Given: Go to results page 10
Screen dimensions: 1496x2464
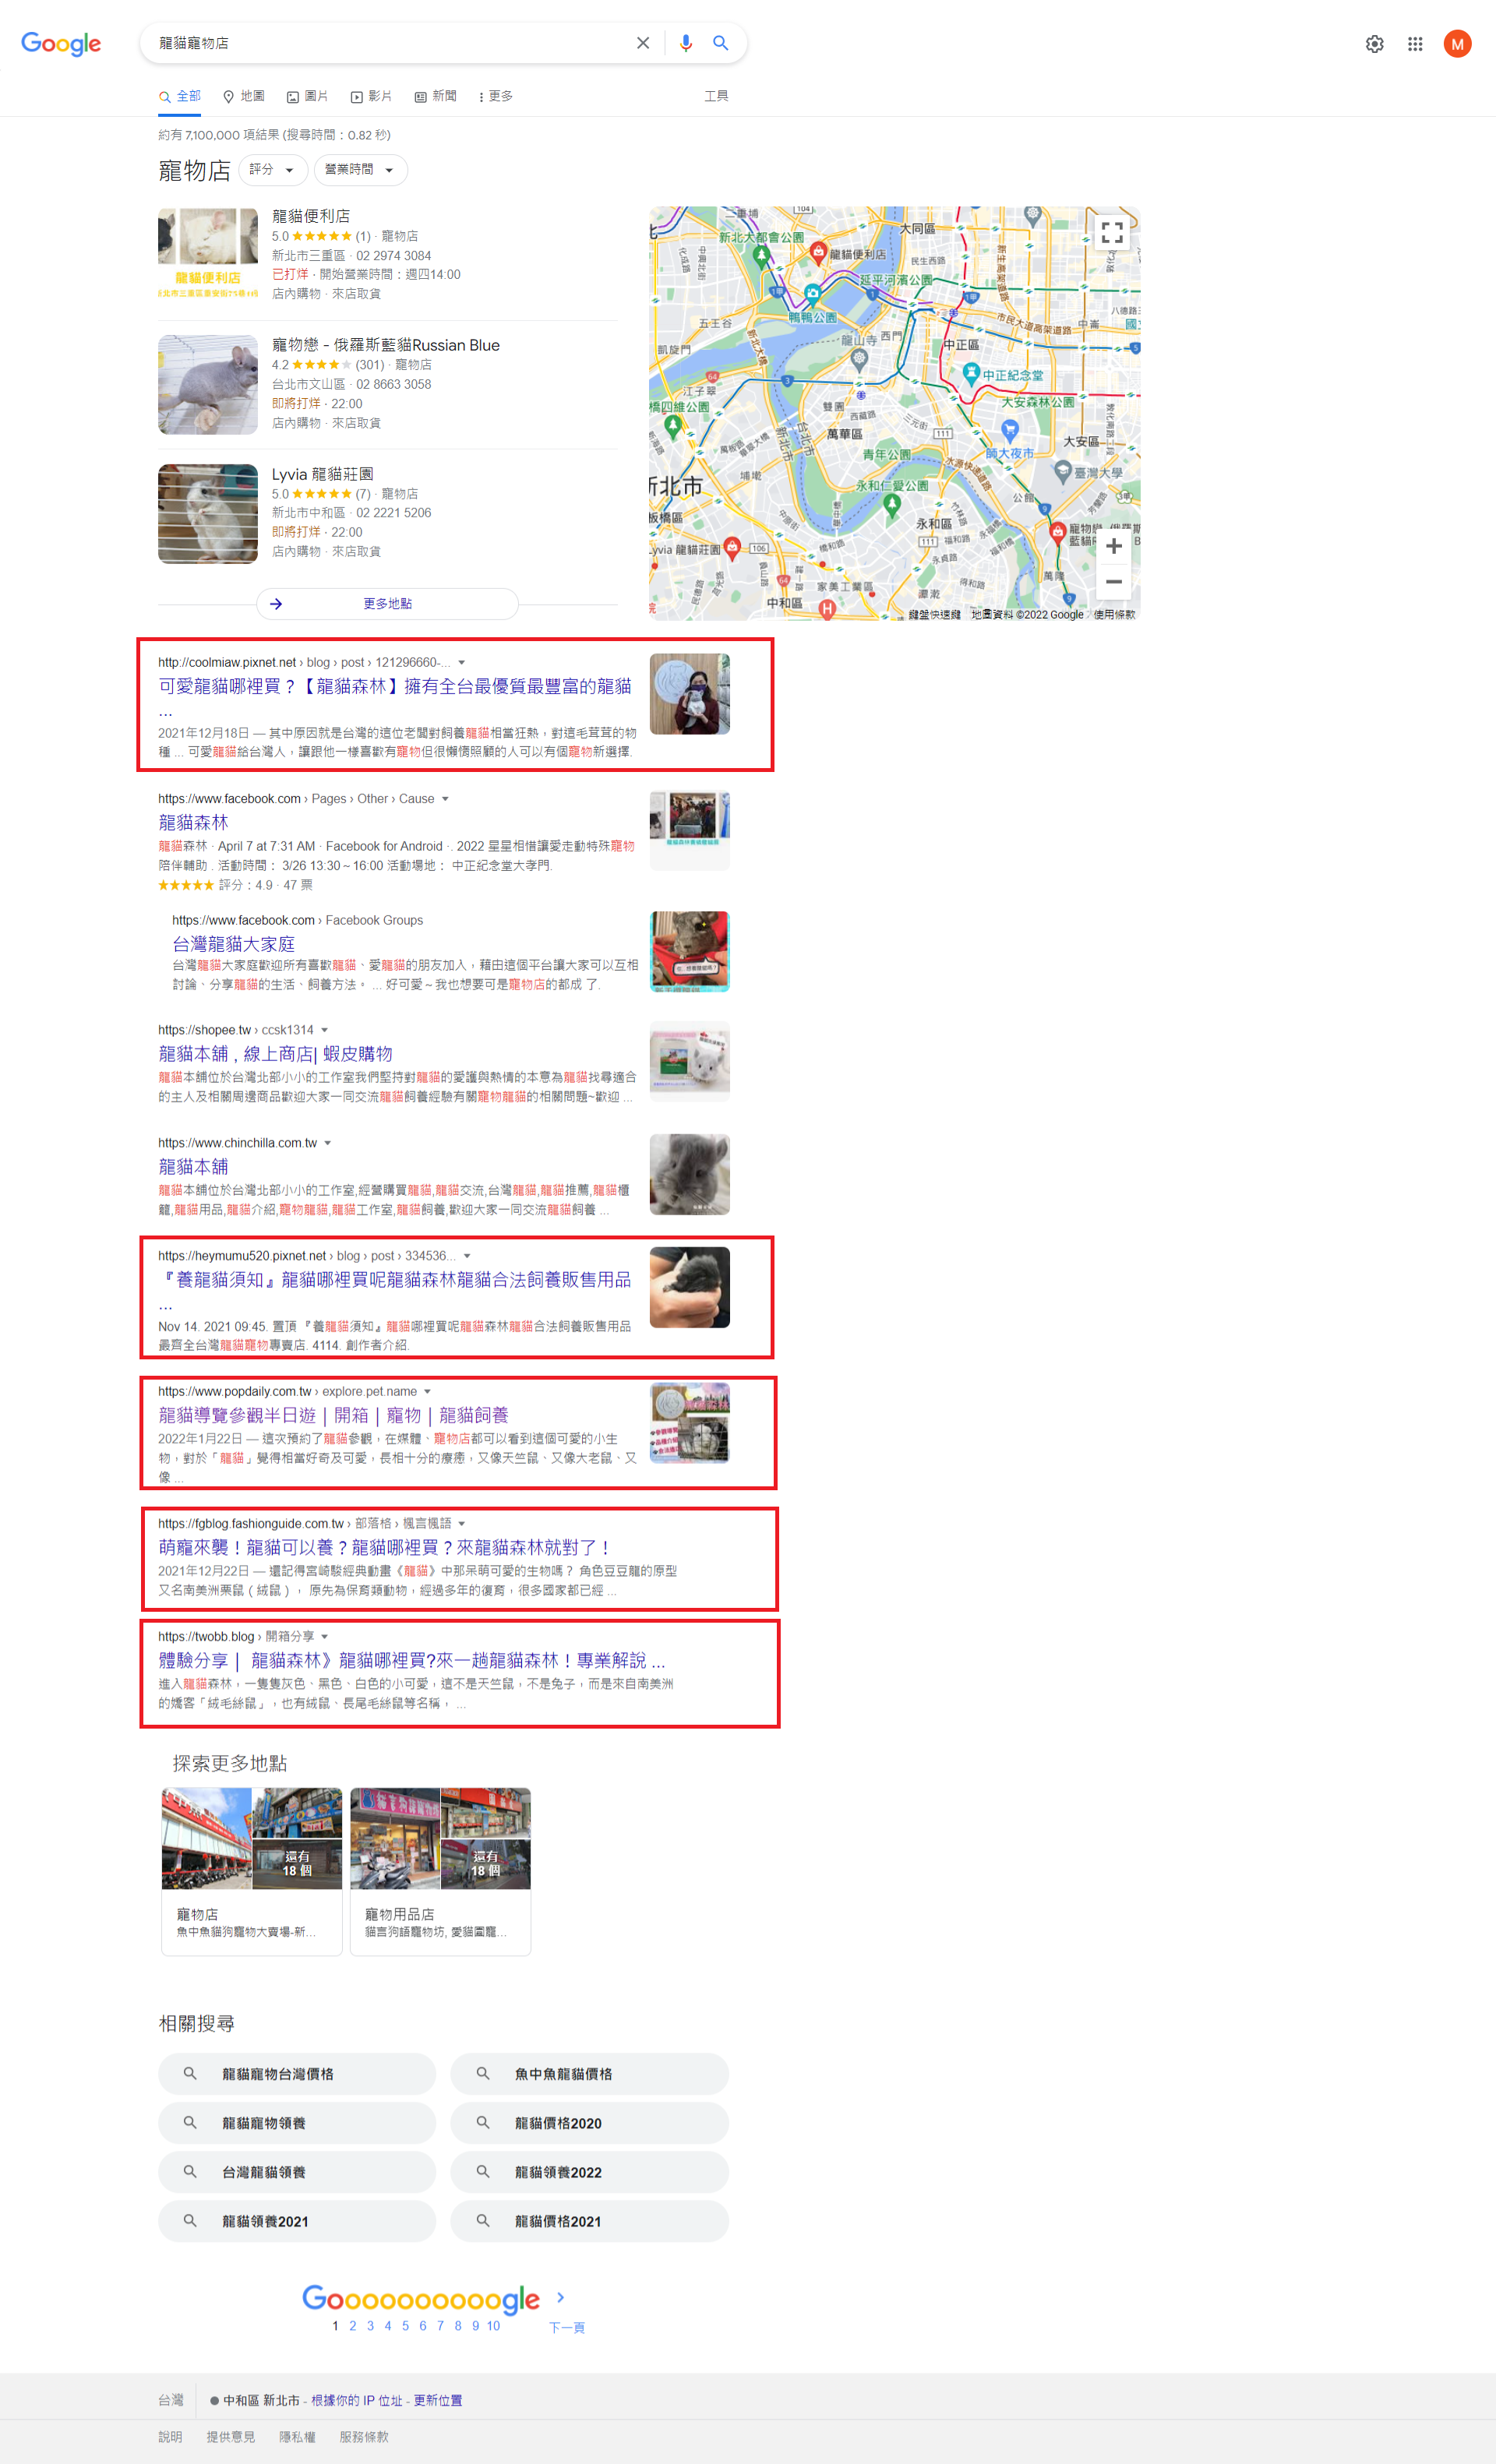Looking at the screenshot, I should tap(493, 2325).
